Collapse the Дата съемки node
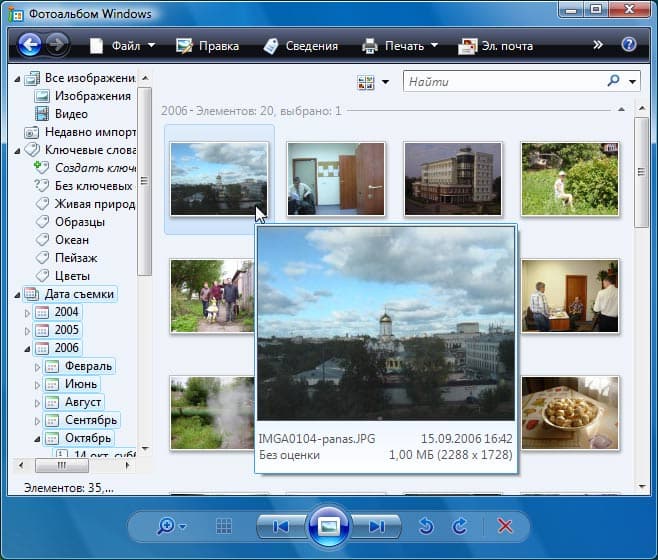658x560 pixels. click(x=17, y=295)
